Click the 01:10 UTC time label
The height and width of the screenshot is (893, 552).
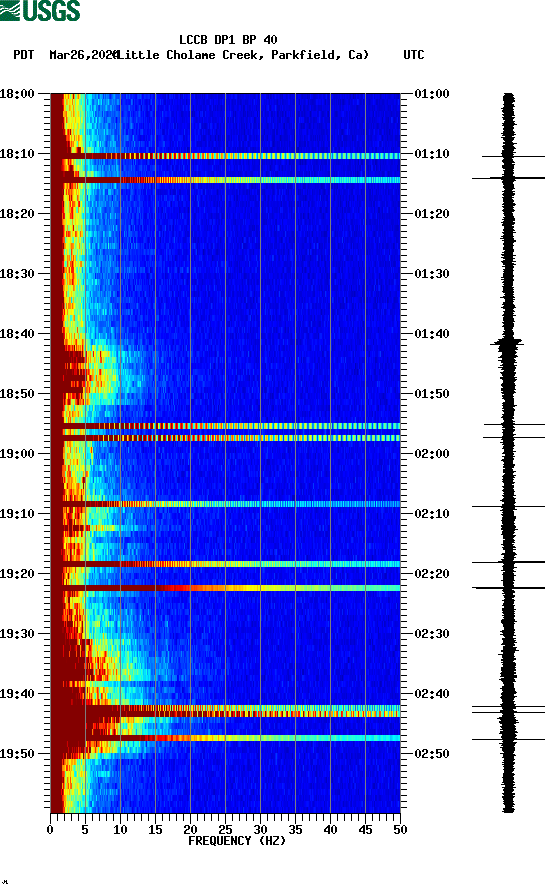coord(432,154)
